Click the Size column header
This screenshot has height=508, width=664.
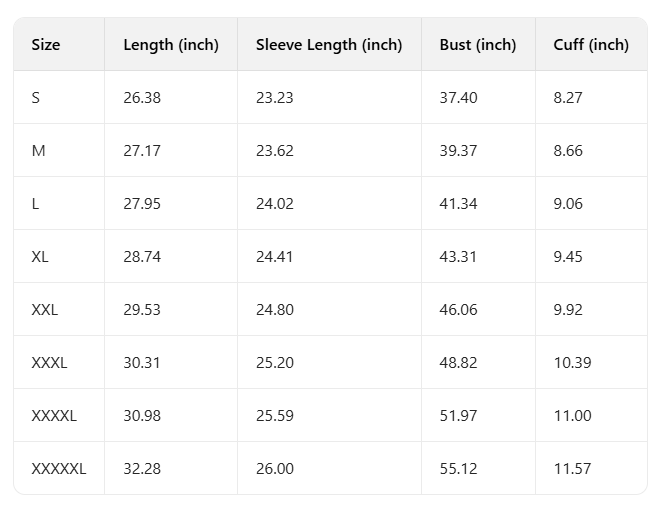pos(46,45)
